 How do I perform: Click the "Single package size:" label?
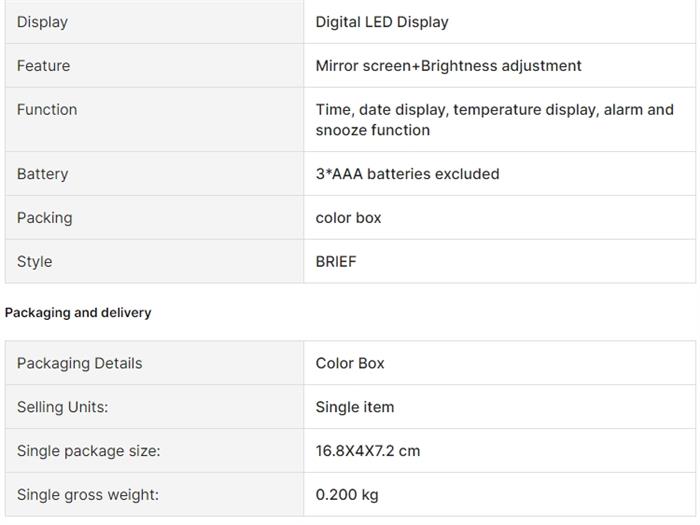tap(88, 451)
